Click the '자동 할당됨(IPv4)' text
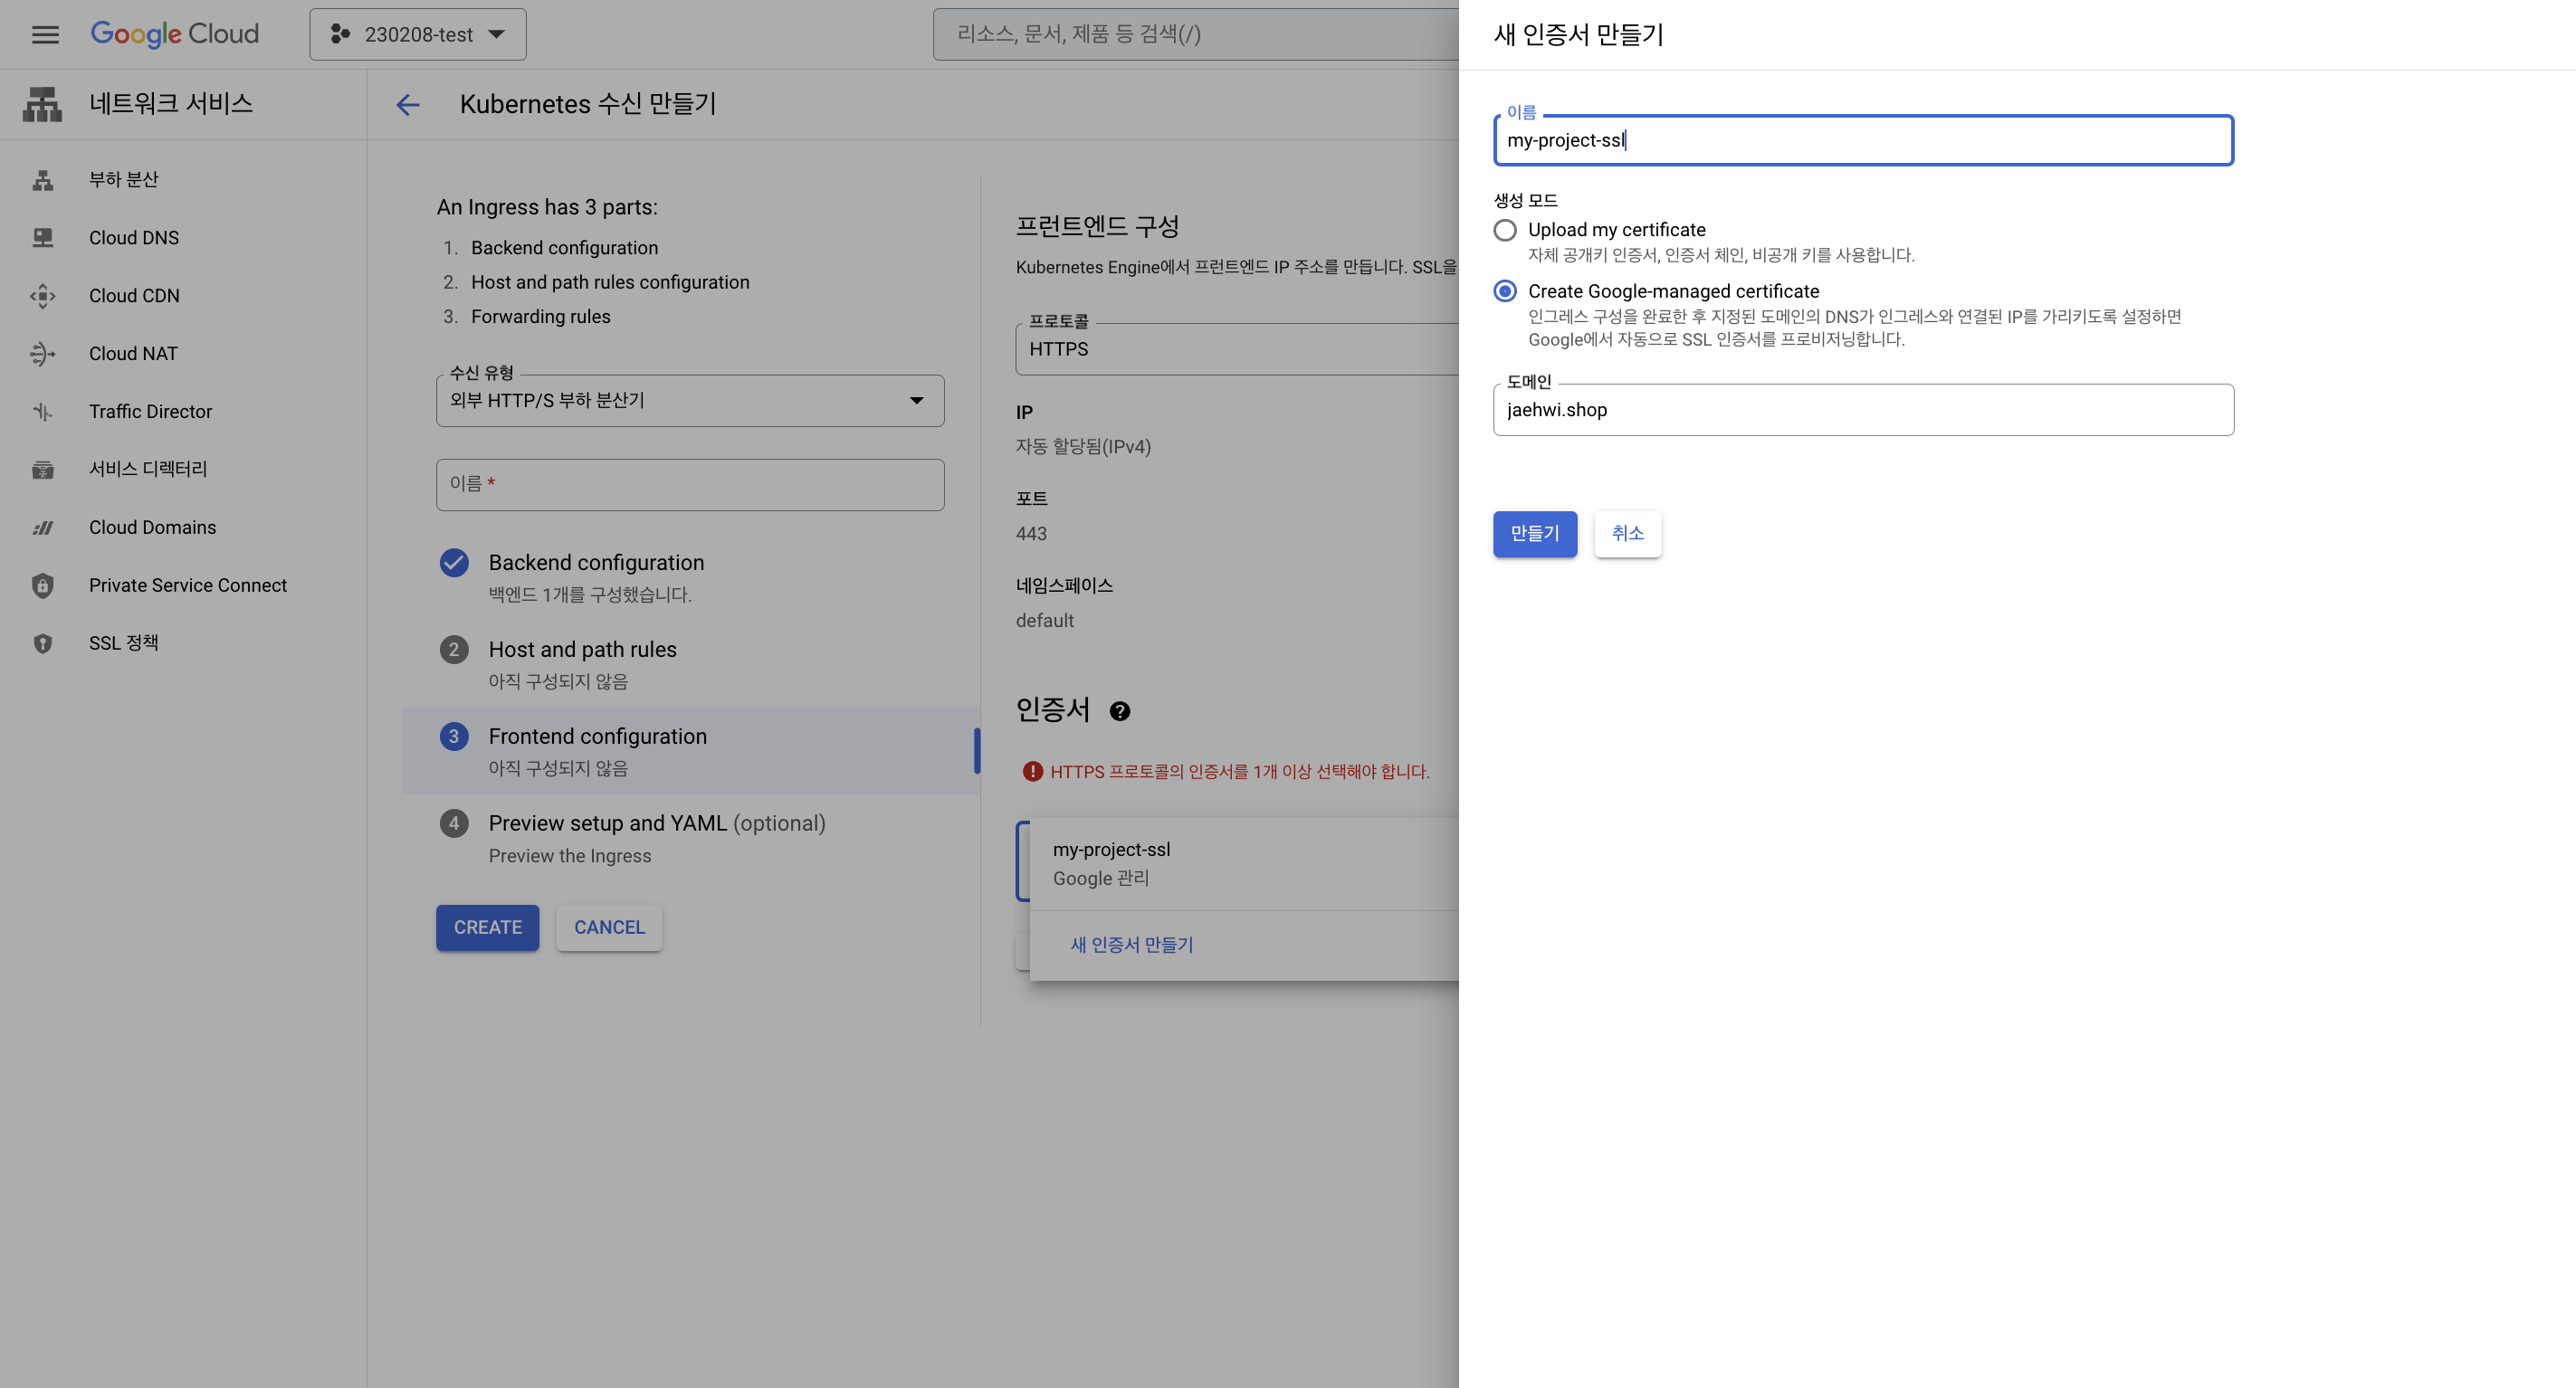 pyautogui.click(x=1083, y=447)
